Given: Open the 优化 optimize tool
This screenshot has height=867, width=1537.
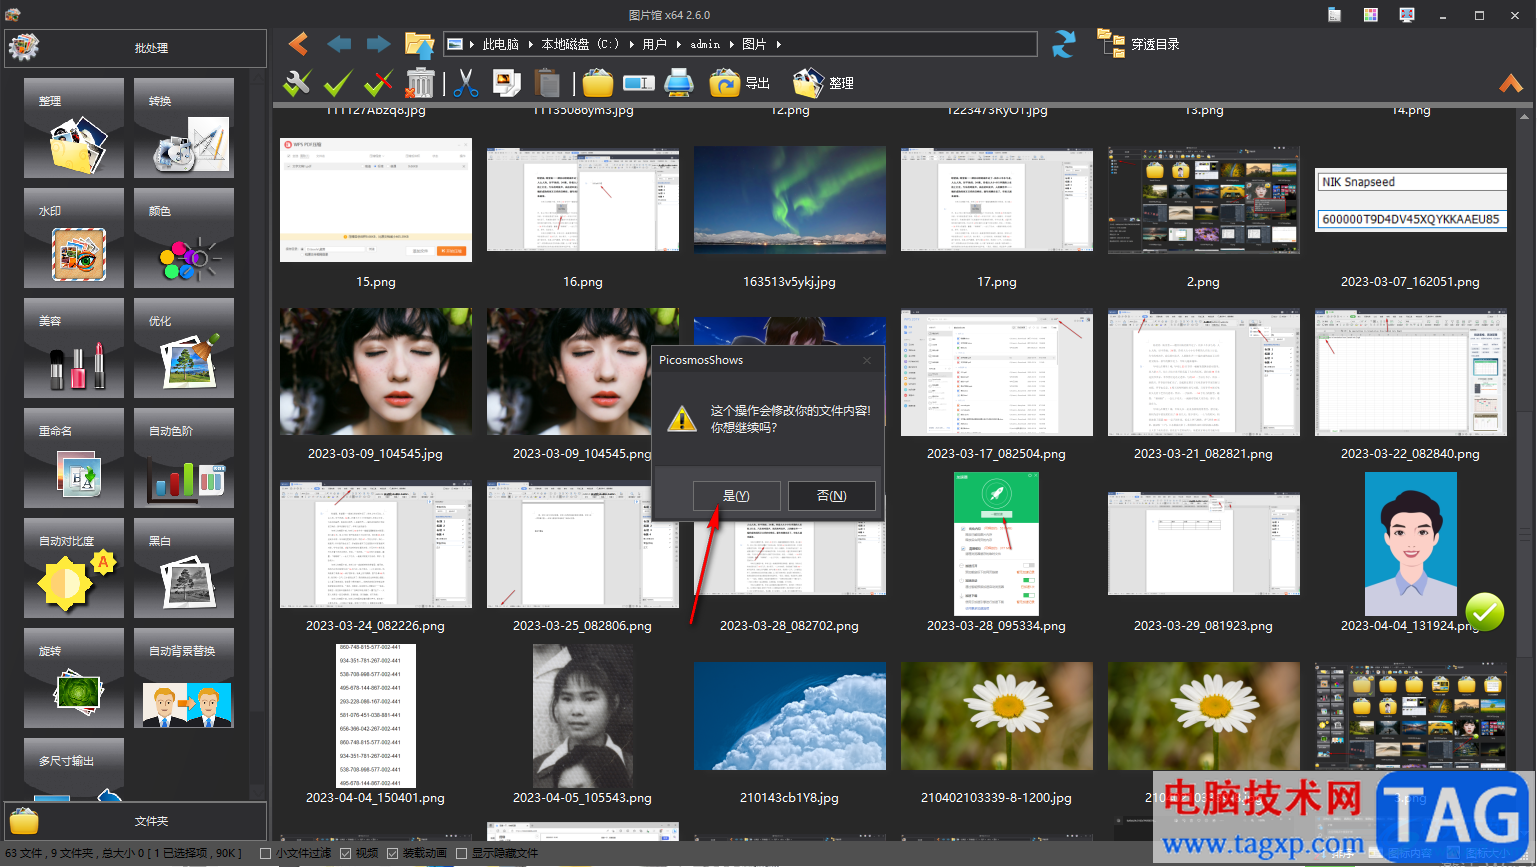Looking at the screenshot, I should [184, 348].
